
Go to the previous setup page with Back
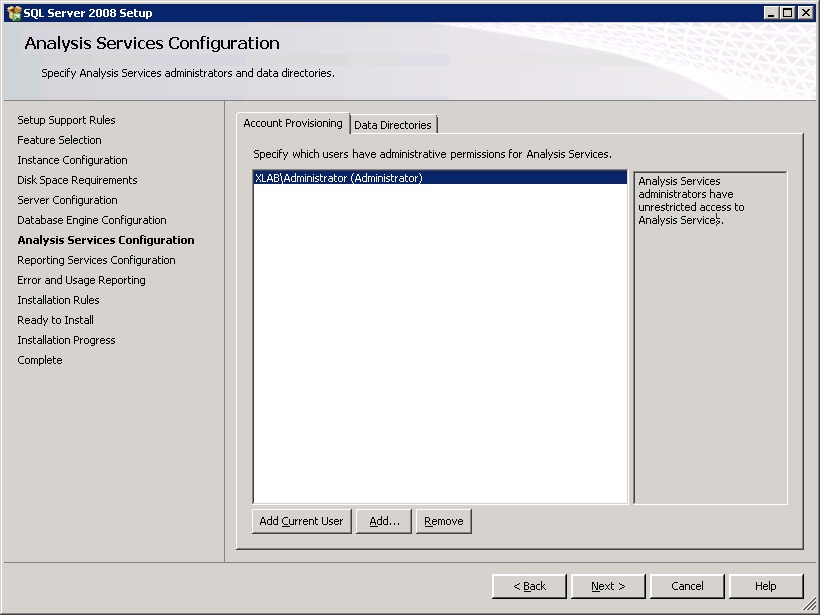(529, 586)
